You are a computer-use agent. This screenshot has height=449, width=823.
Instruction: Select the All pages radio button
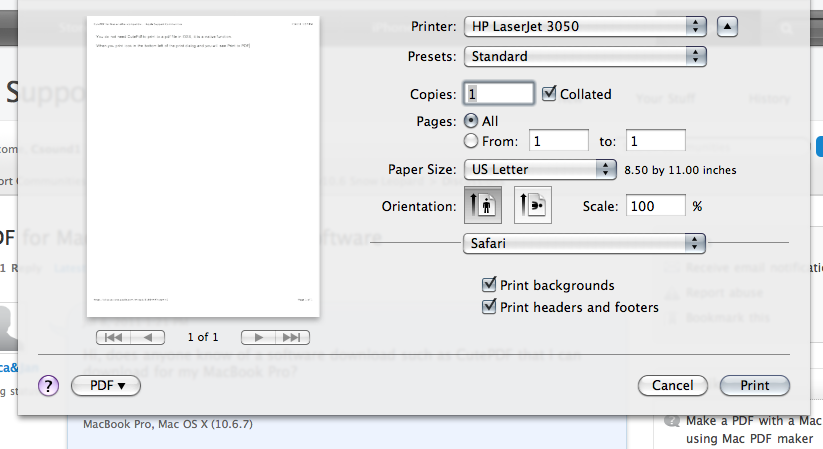[x=471, y=121]
